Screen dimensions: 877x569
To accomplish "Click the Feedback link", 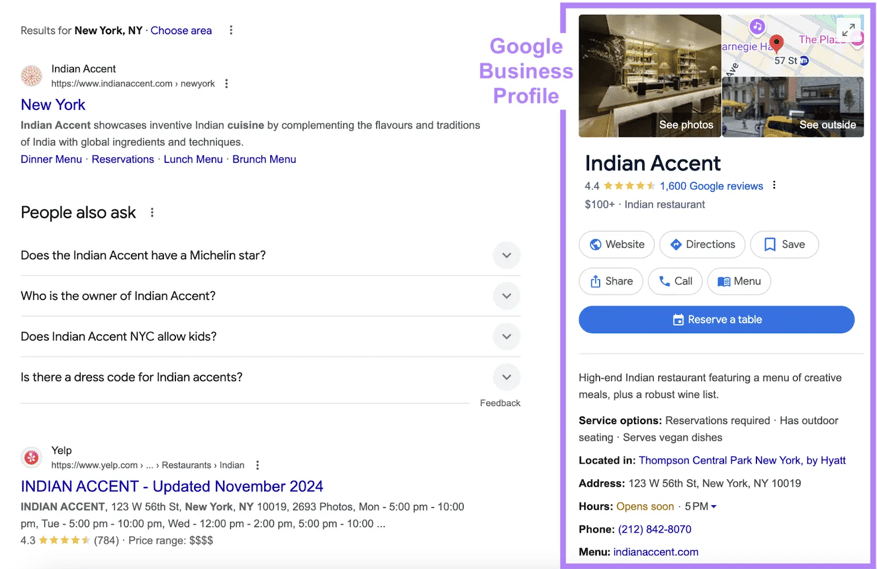I will [x=500, y=403].
